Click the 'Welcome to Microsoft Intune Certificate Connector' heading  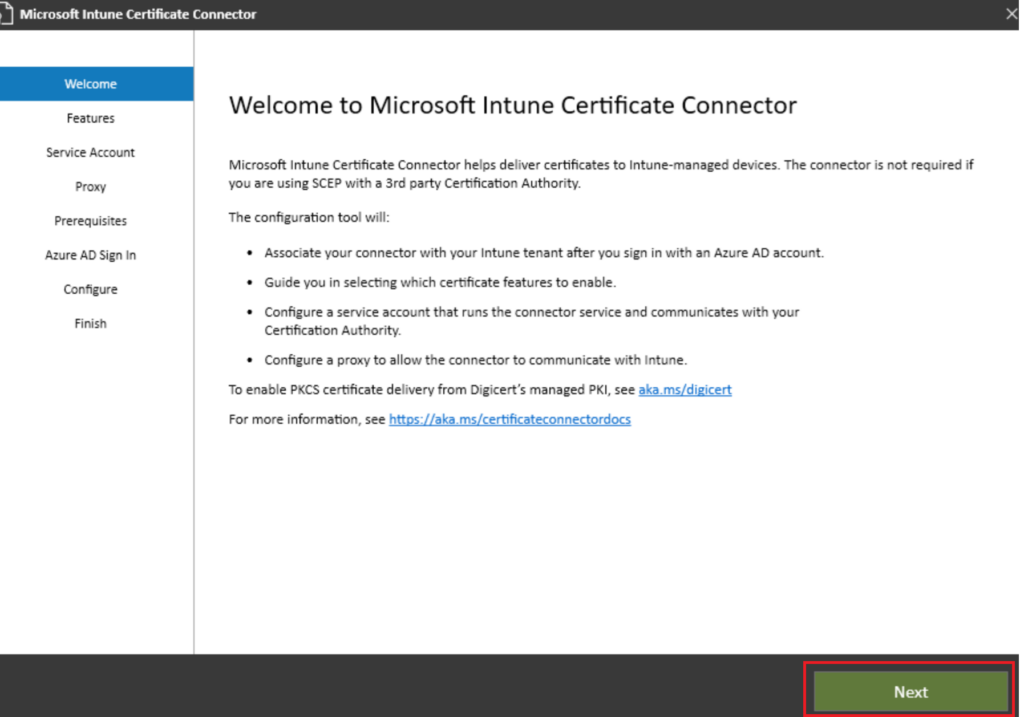pos(513,105)
